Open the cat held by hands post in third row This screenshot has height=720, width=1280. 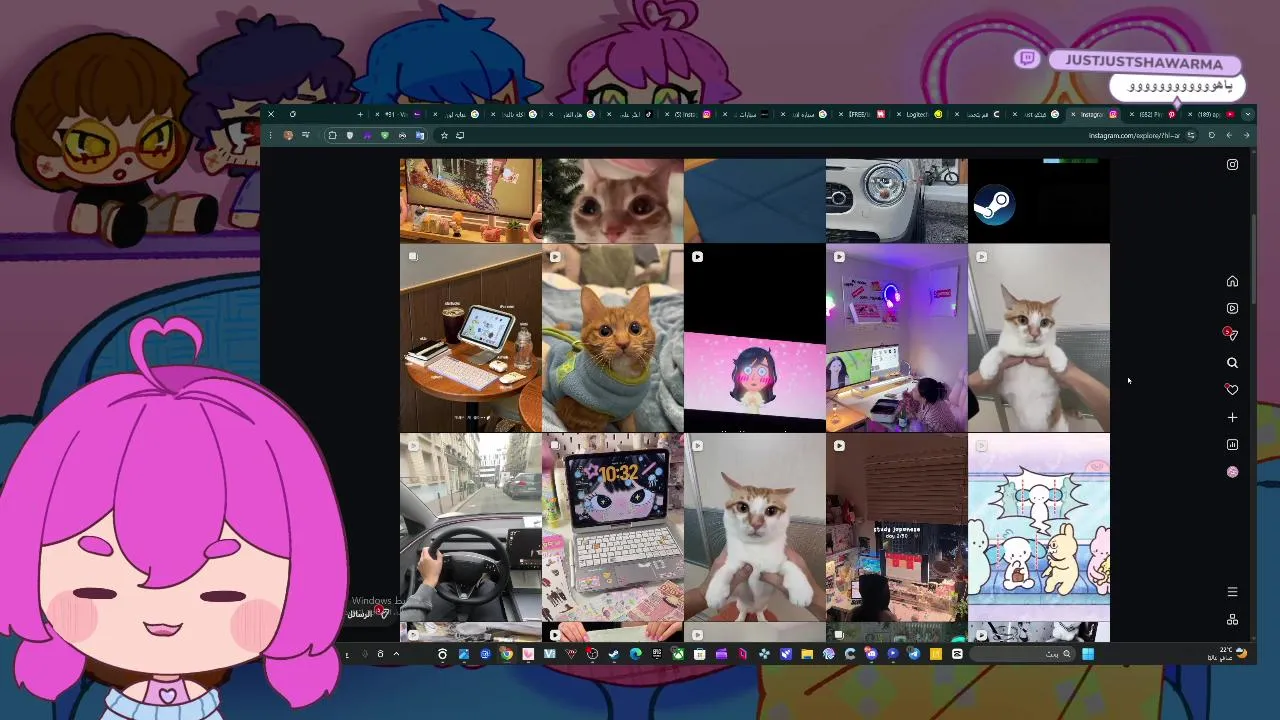[754, 527]
